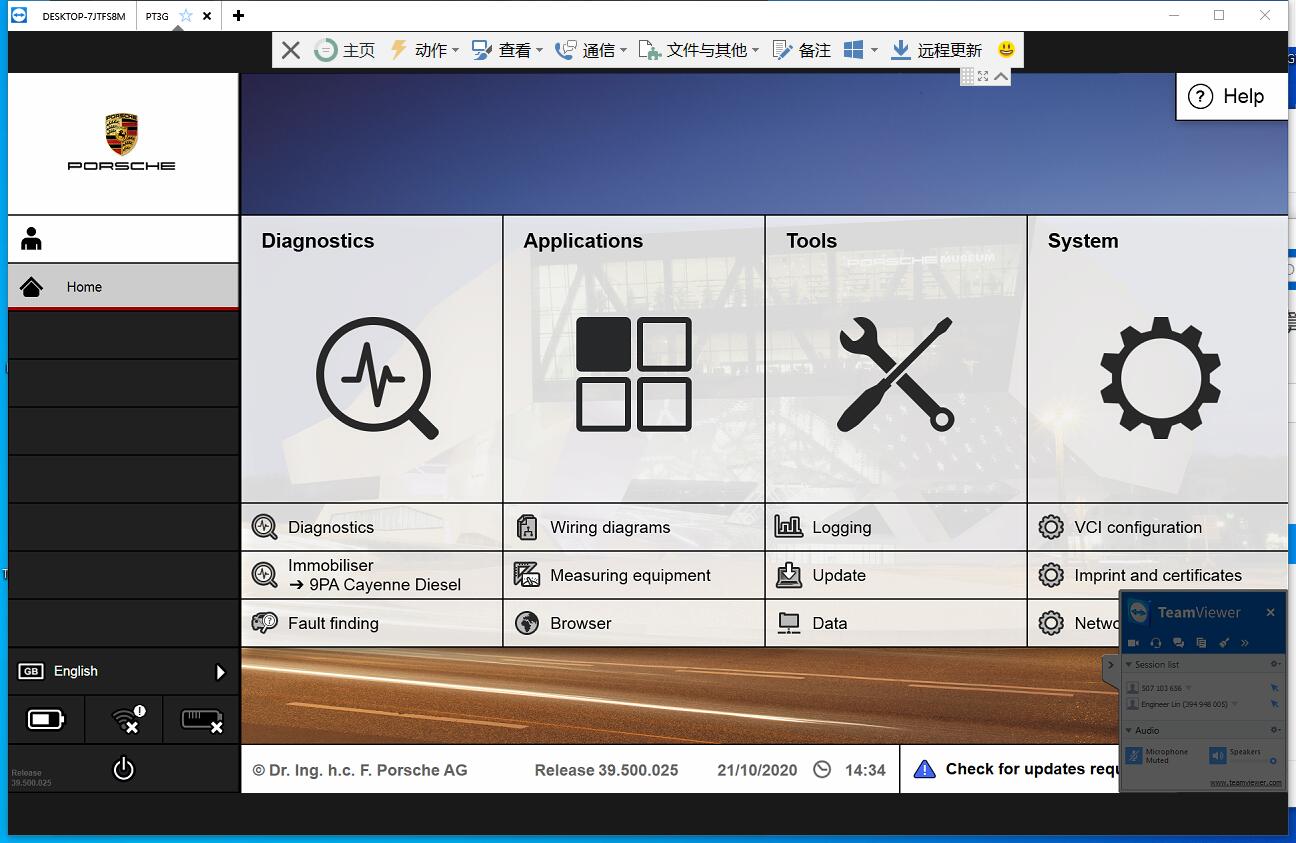This screenshot has height=843, width=1296.
Task: Open Imprint and certificates
Action: (1158, 575)
